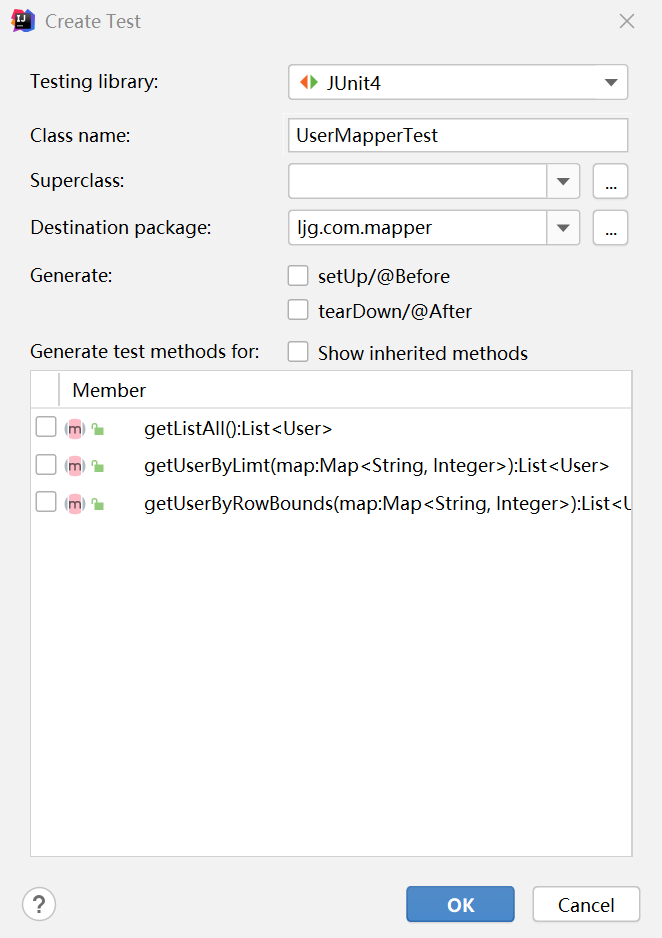Viewport: 662px width, 938px height.
Task: Click the method icon beside getUserByRowBounds
Action: pos(75,504)
